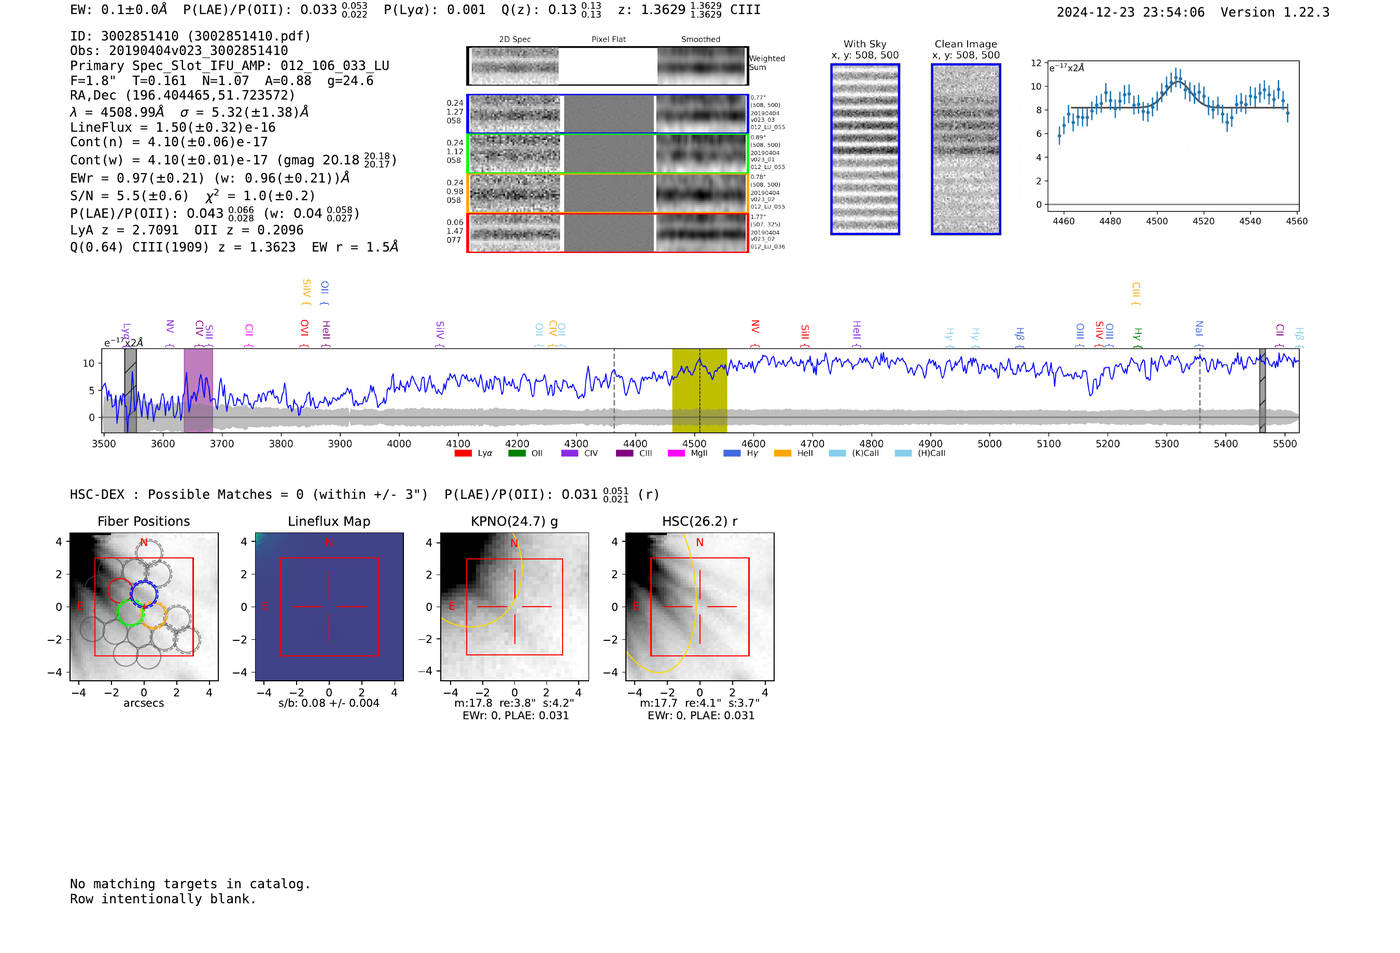The width and height of the screenshot is (1400, 953).
Task: Select the green-bordered 2D spectrum row
Action: [608, 154]
